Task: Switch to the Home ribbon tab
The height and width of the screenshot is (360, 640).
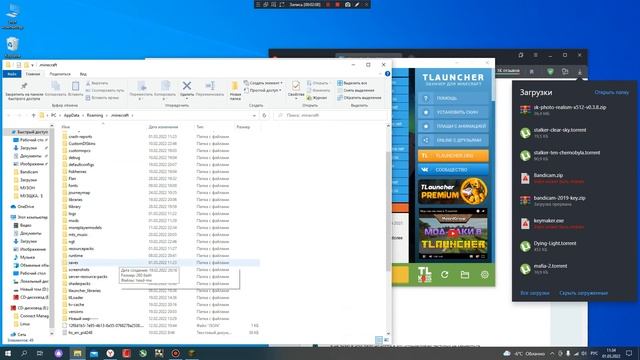Action: [33, 74]
